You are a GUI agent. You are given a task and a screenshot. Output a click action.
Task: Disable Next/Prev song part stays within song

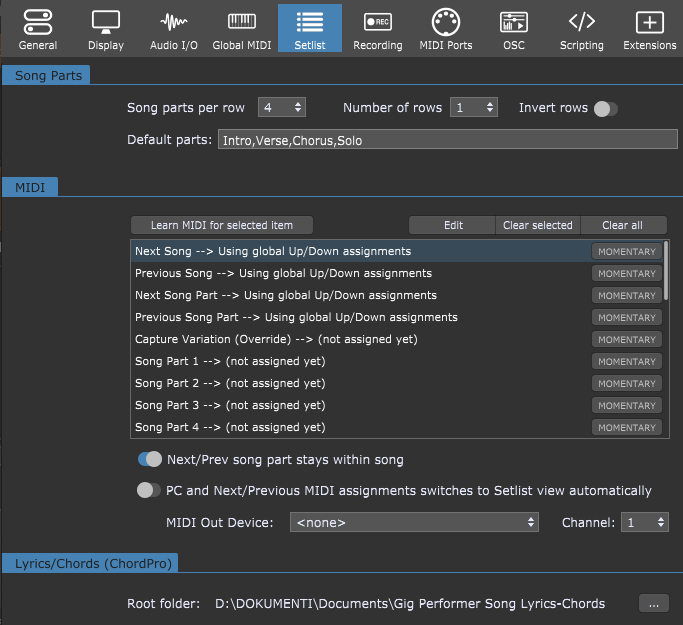150,460
